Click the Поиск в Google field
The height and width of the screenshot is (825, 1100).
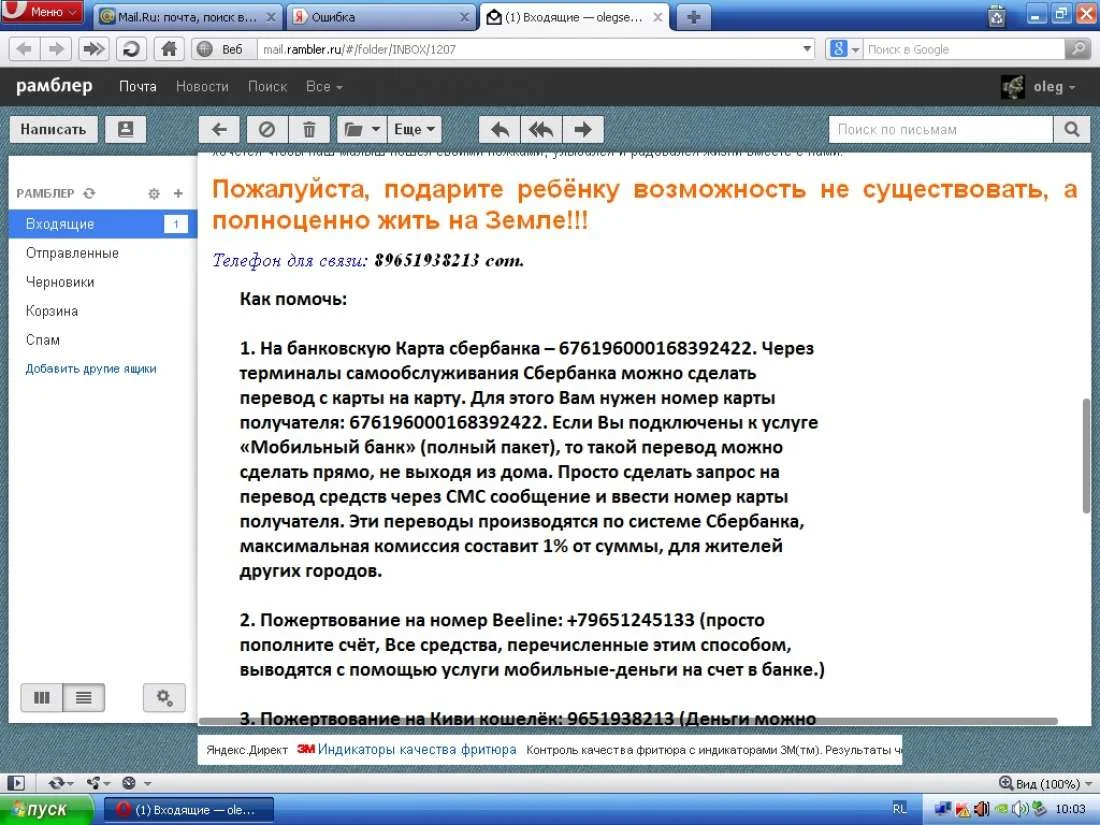(x=965, y=49)
